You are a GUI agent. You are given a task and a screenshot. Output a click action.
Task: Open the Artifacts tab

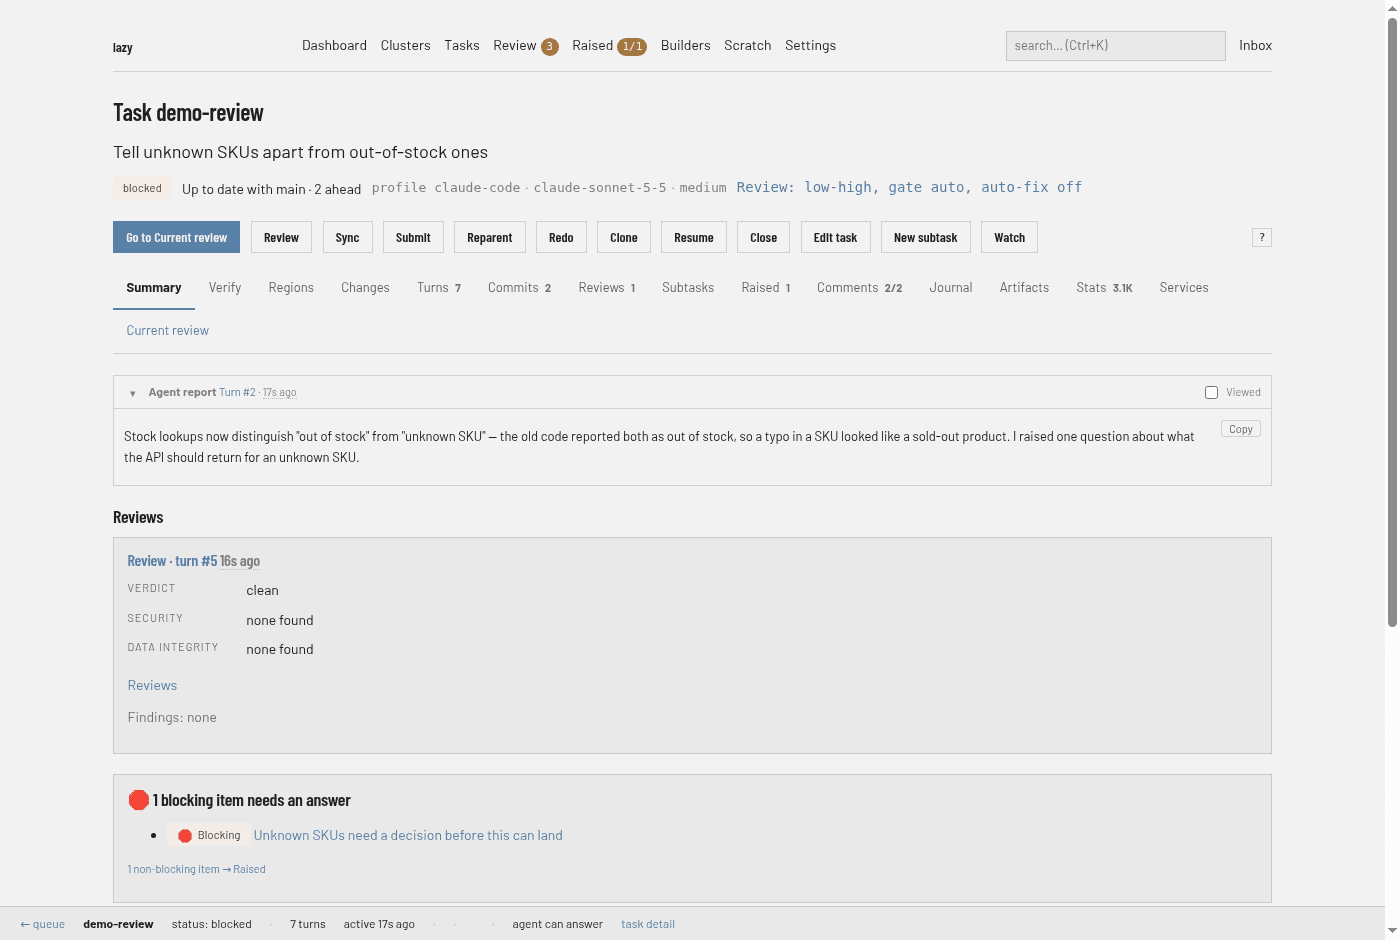(1024, 288)
